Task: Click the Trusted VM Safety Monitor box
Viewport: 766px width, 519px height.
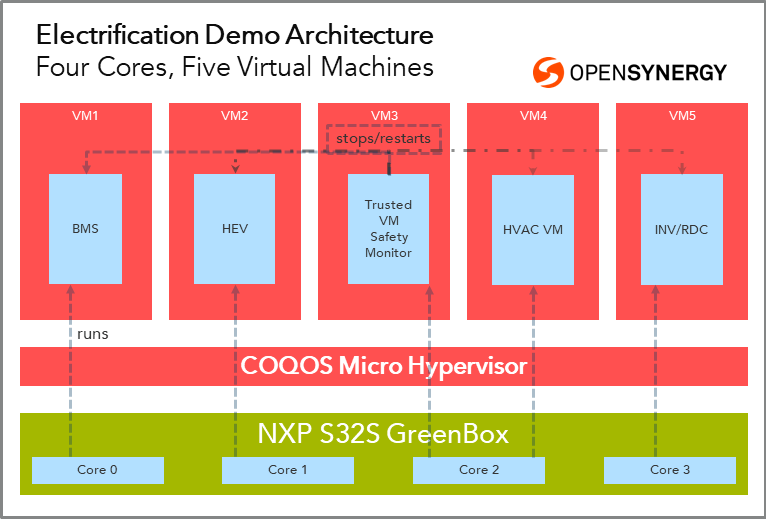Action: click(x=388, y=228)
